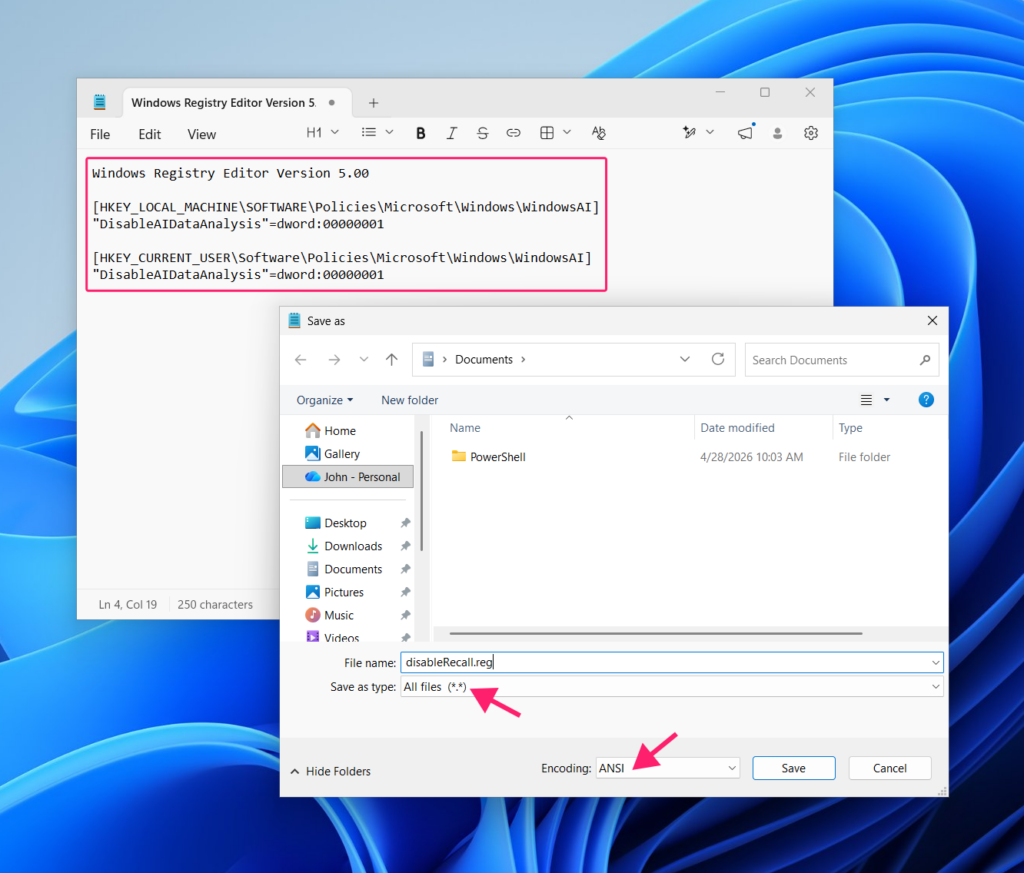Open the Notepad View menu
The width and height of the screenshot is (1024, 873).
coord(202,135)
